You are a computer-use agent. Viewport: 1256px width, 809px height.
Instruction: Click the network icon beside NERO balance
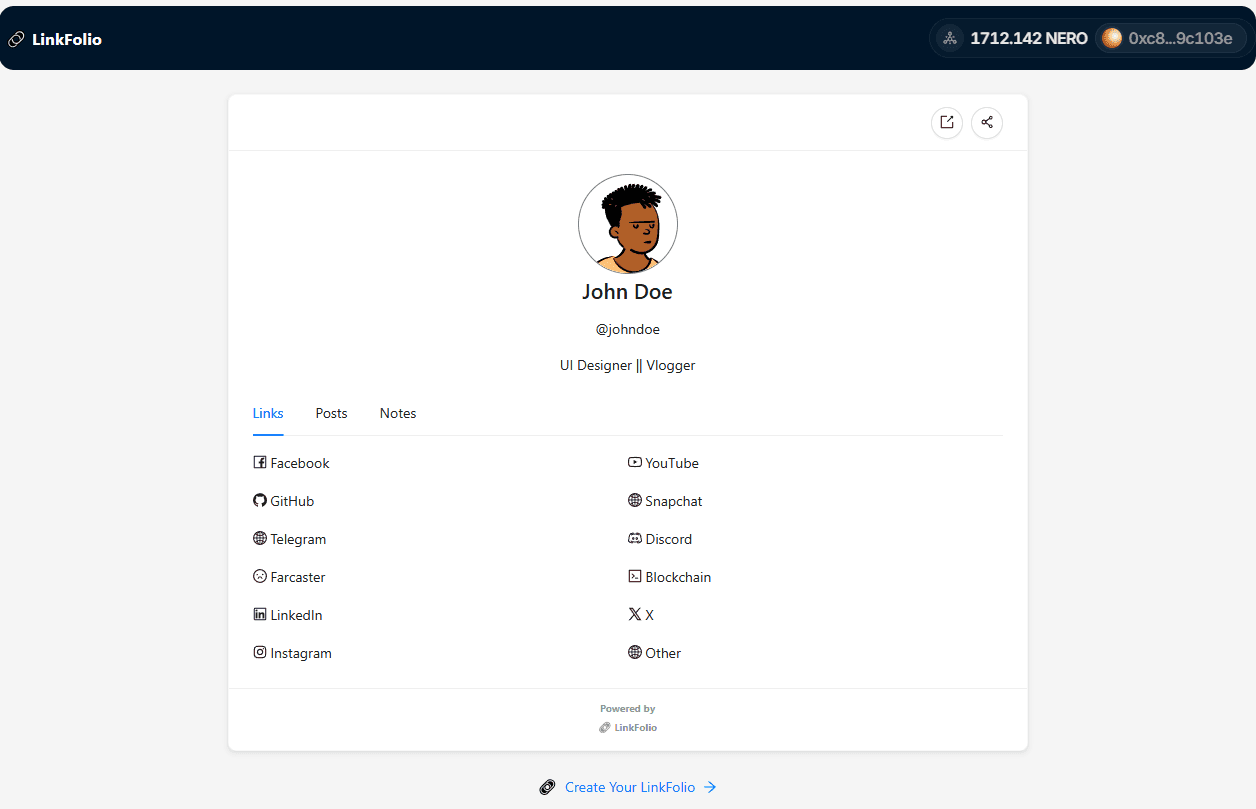point(950,38)
